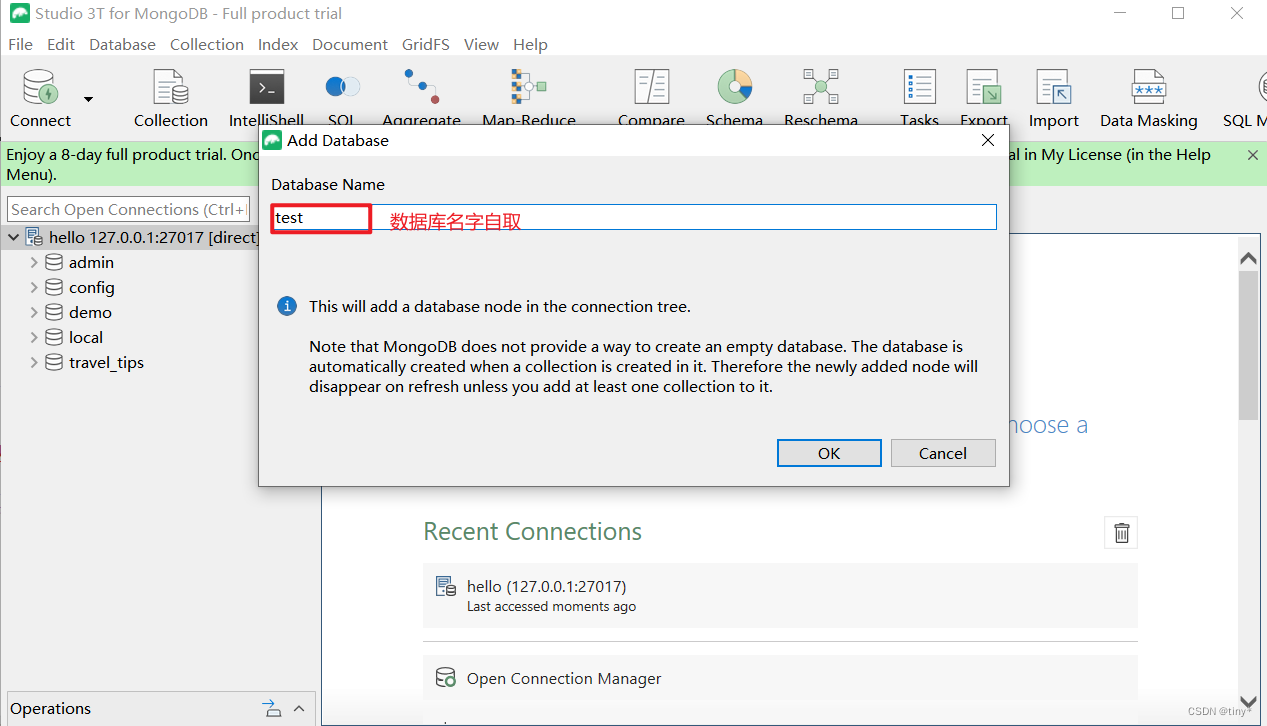The width and height of the screenshot is (1267, 726).
Task: Expand the admin database node
Action: pos(34,262)
